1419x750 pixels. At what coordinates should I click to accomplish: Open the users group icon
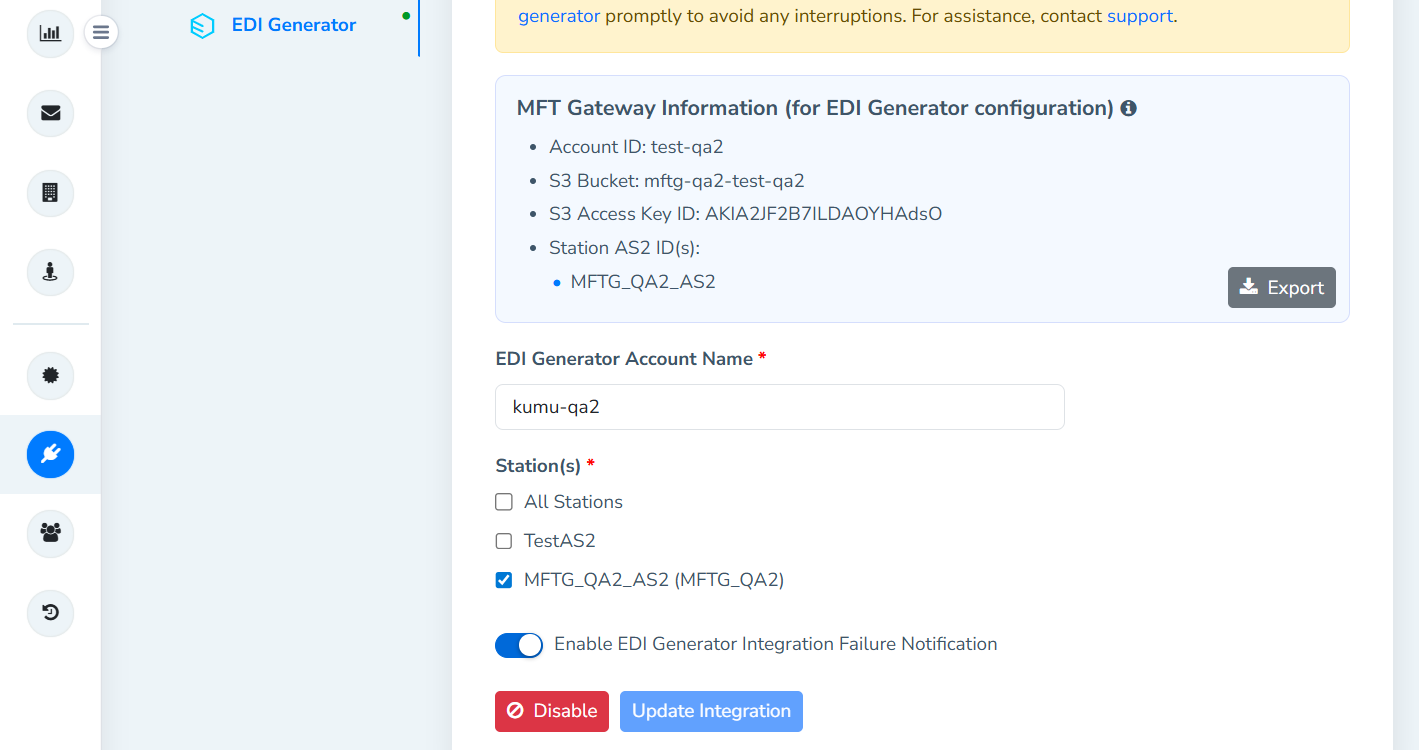(50, 533)
